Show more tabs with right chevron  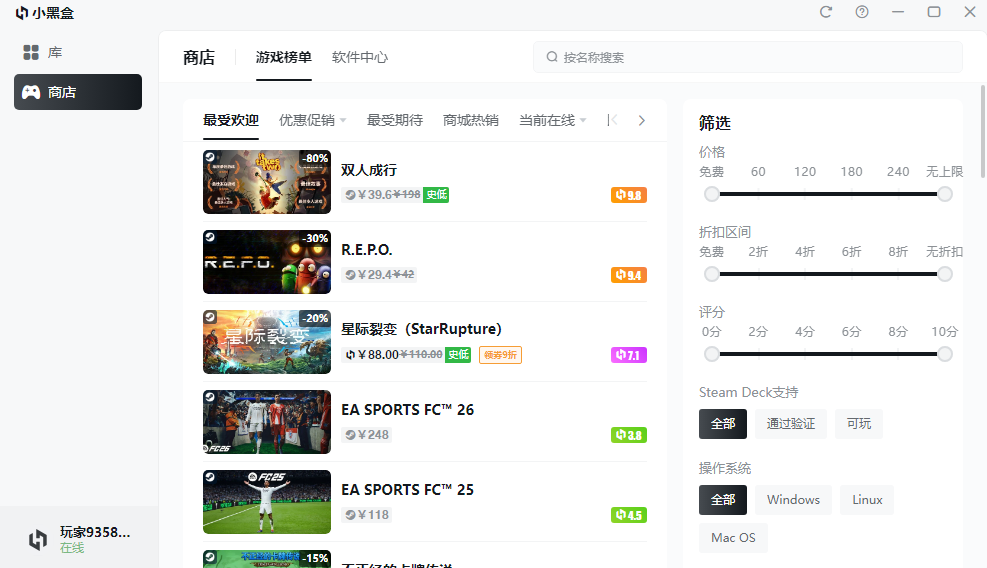click(641, 120)
